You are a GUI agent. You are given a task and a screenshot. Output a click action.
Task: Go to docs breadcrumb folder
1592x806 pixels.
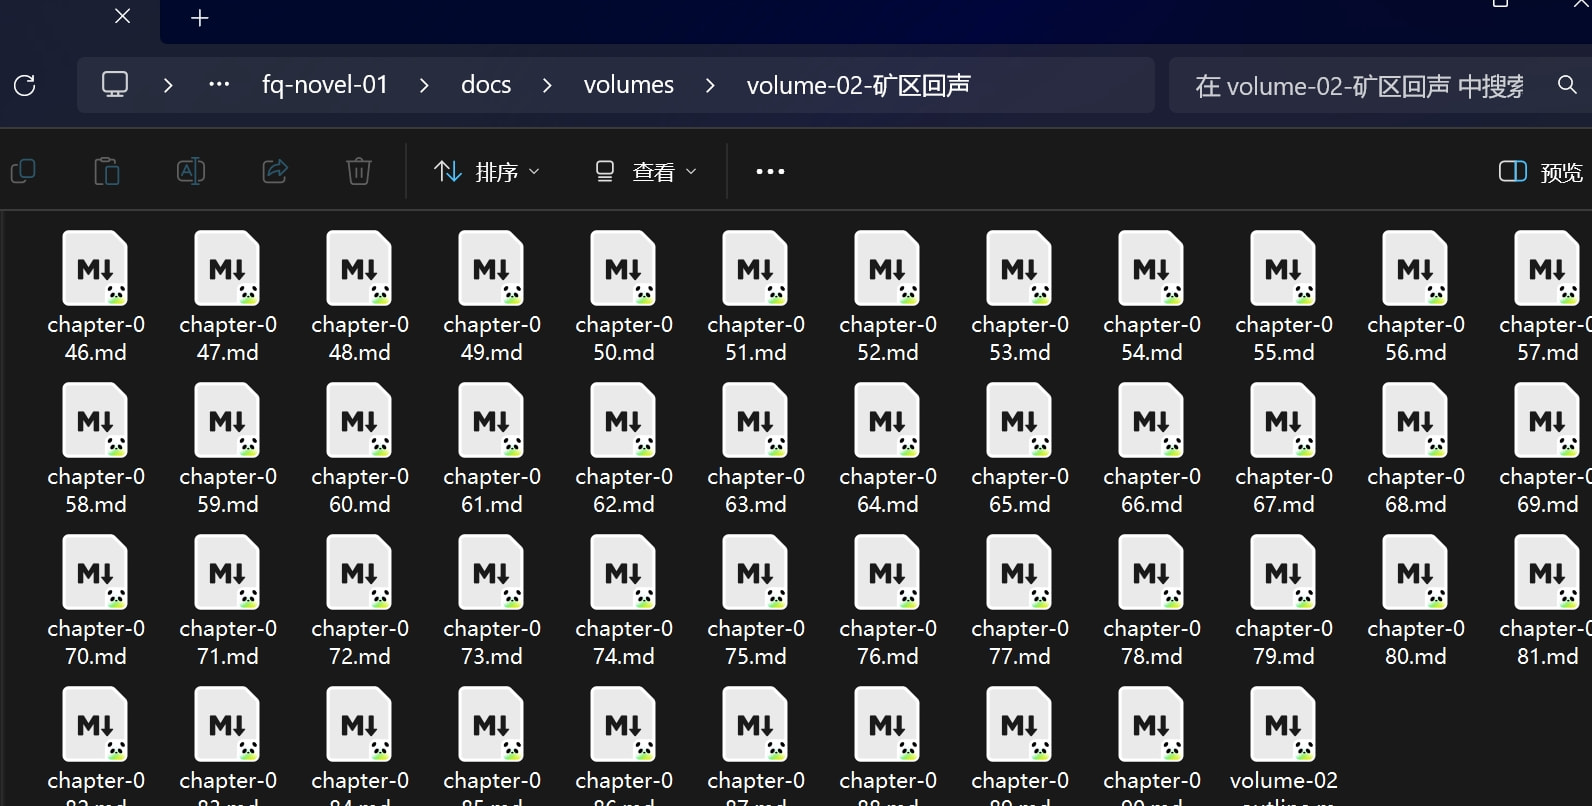486,85
